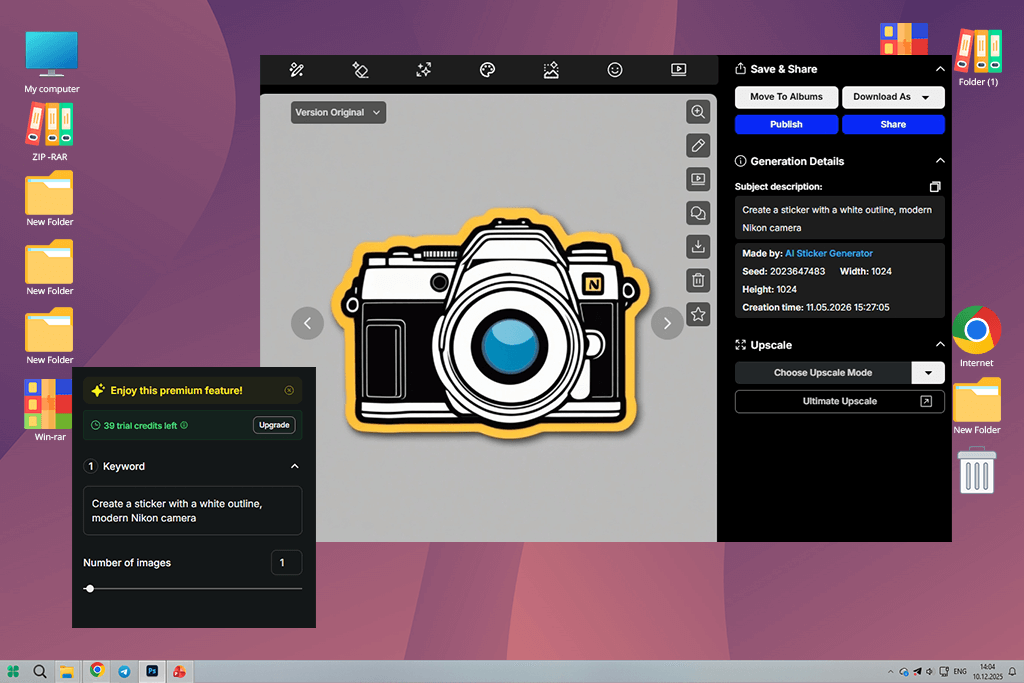The width and height of the screenshot is (1024, 683).
Task: Open the Internet Chrome desktop shortcut
Action: pos(976,337)
